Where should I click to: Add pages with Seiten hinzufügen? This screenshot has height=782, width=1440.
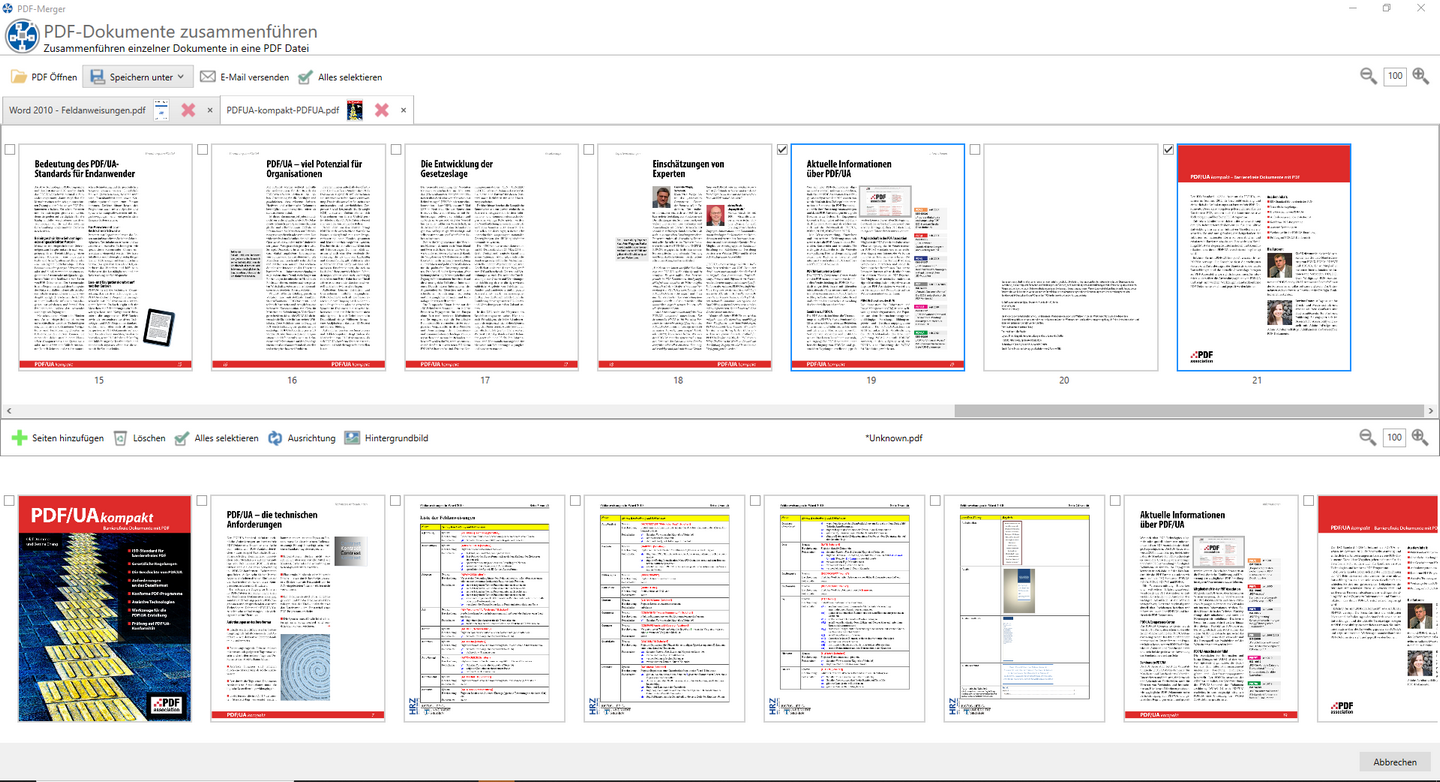(x=58, y=438)
